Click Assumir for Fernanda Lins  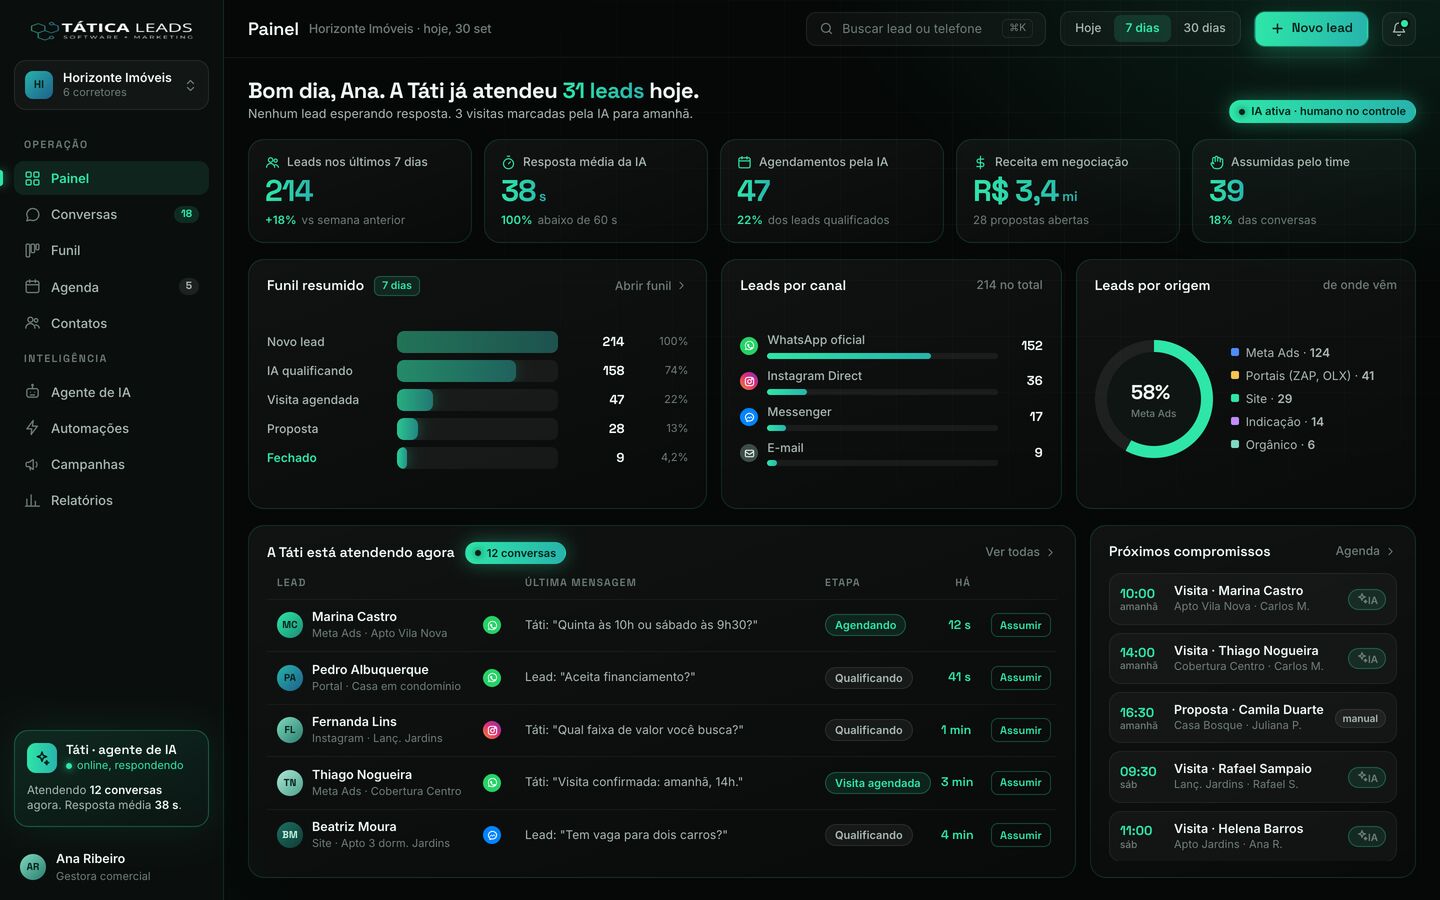coord(1020,730)
